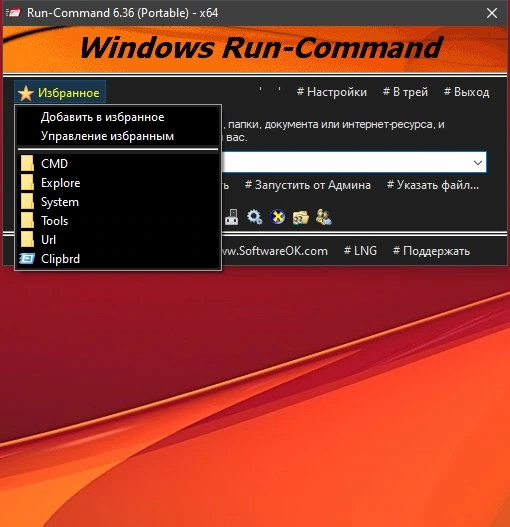Click the network adapter plug icon
510x527 pixels.
231,217
